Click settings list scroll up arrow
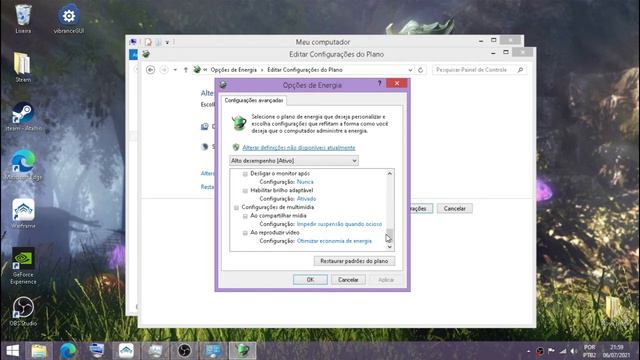The width and height of the screenshot is (640, 360). click(x=389, y=173)
